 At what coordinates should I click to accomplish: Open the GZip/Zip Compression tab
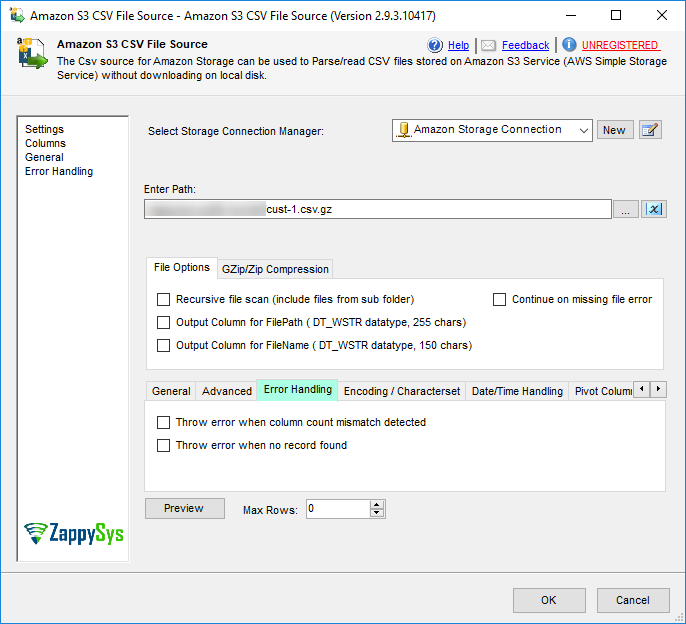pos(275,269)
